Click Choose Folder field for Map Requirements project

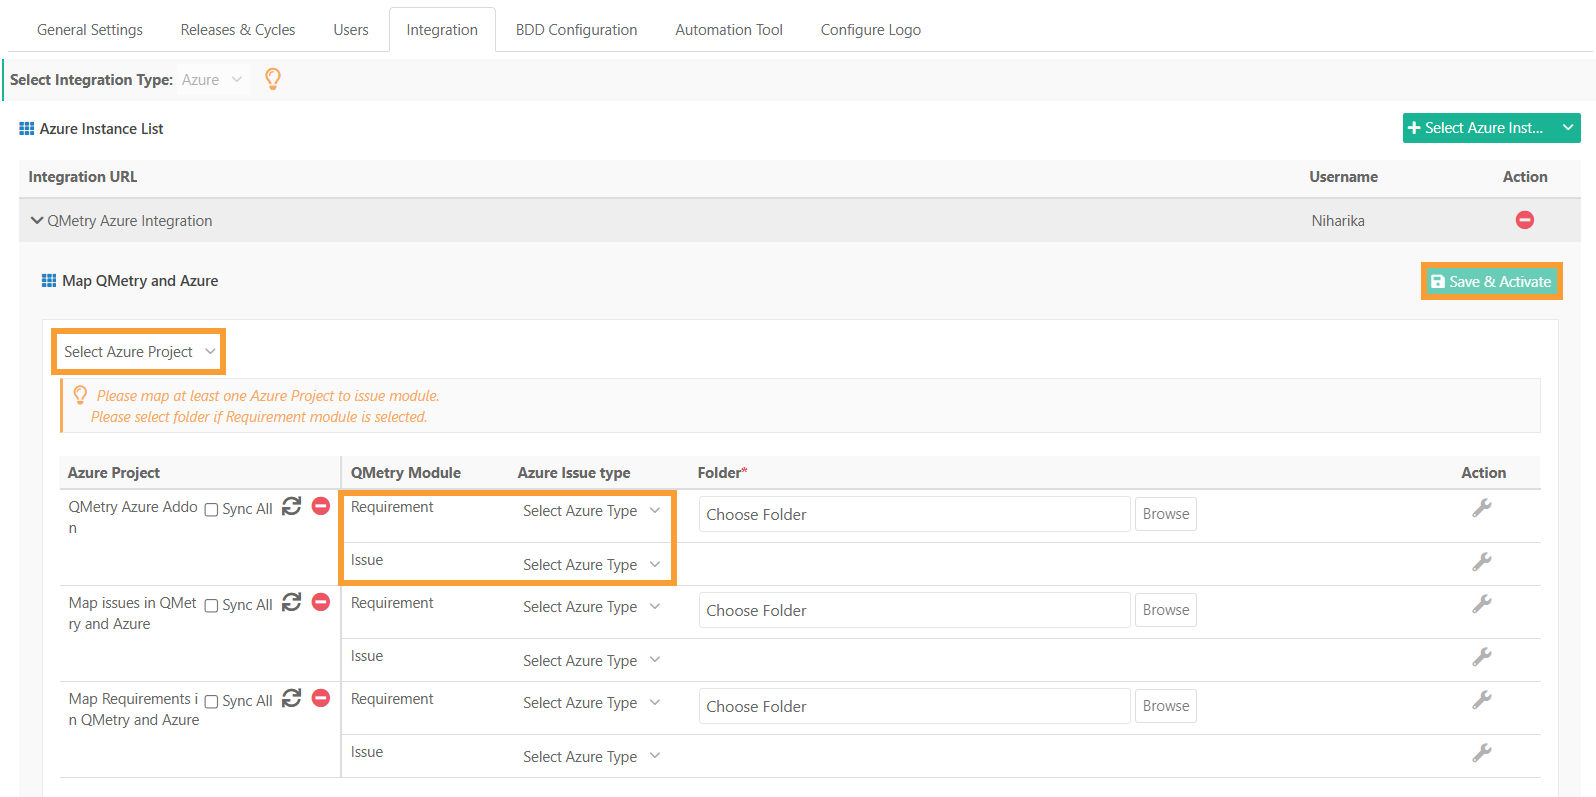915,706
